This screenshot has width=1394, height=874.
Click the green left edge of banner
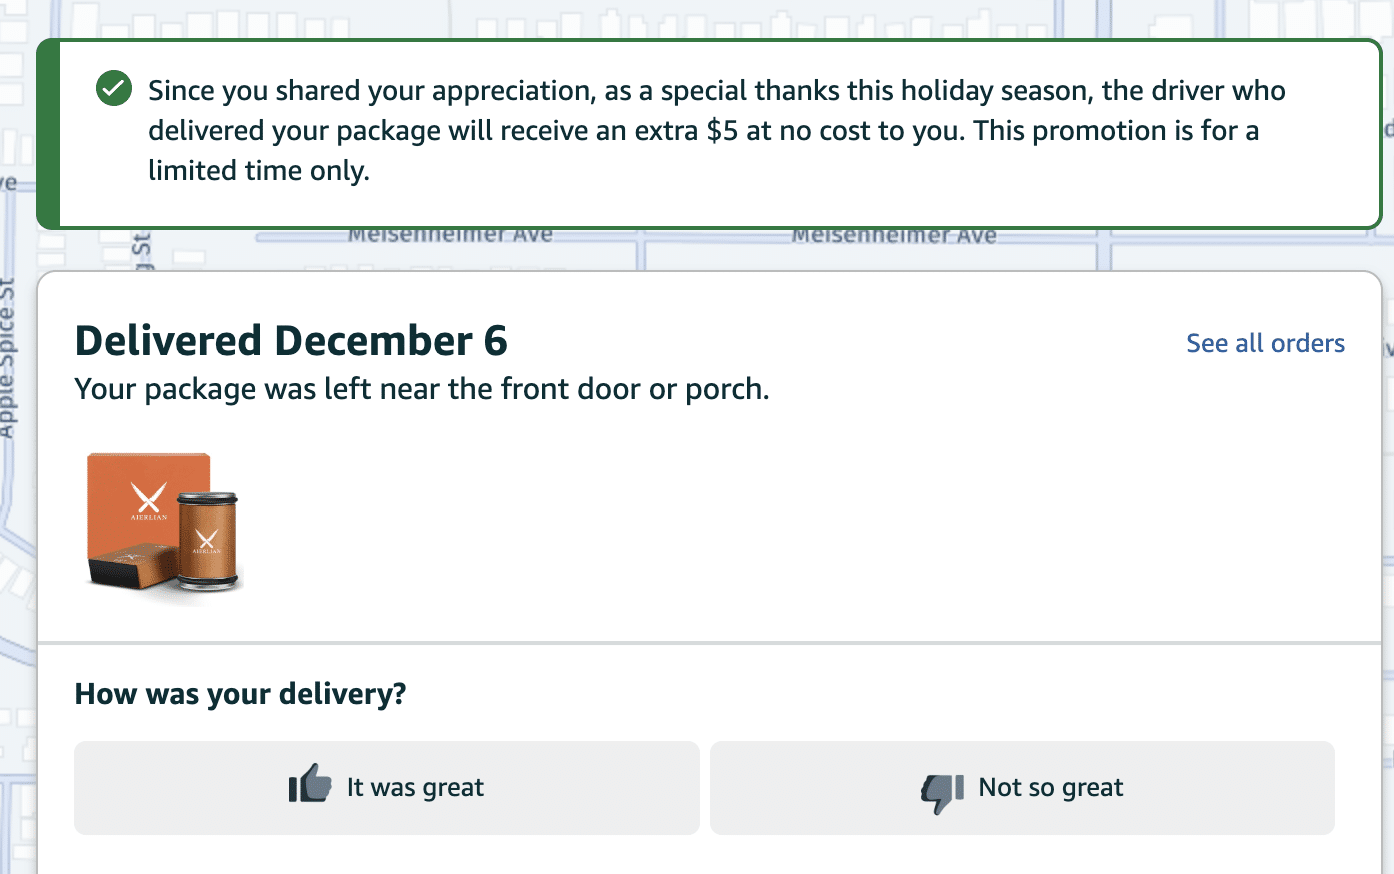48,134
